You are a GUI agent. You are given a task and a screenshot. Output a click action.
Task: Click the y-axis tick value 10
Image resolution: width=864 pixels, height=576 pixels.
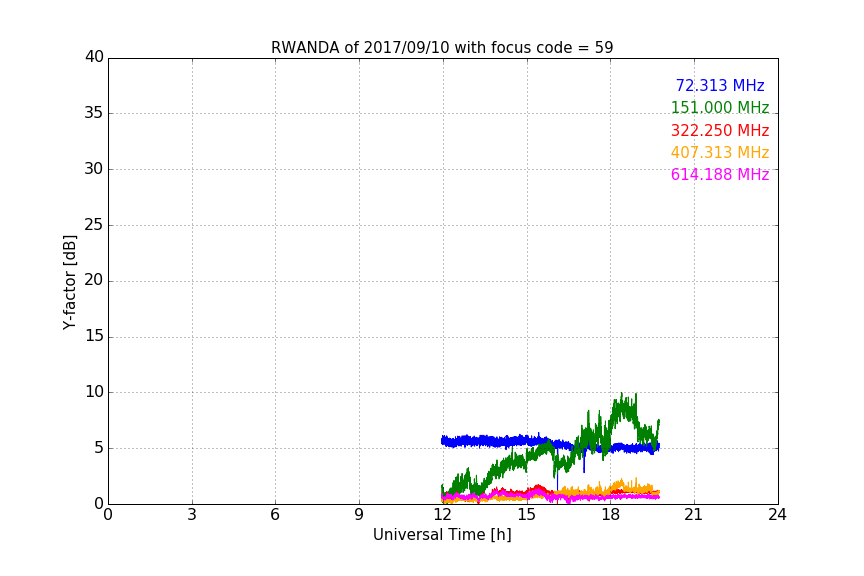coord(94,392)
